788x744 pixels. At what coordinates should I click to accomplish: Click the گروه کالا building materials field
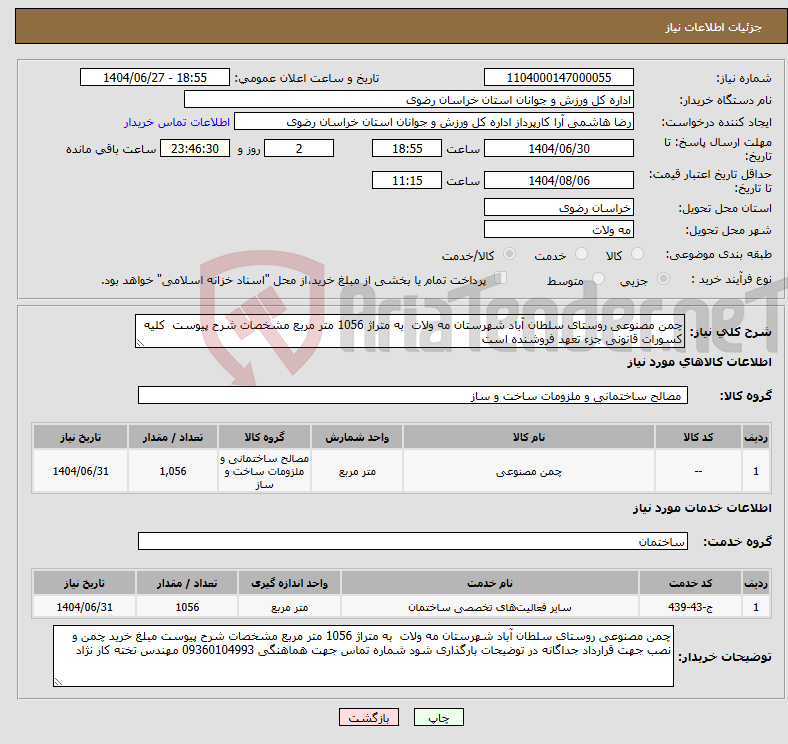click(x=413, y=396)
